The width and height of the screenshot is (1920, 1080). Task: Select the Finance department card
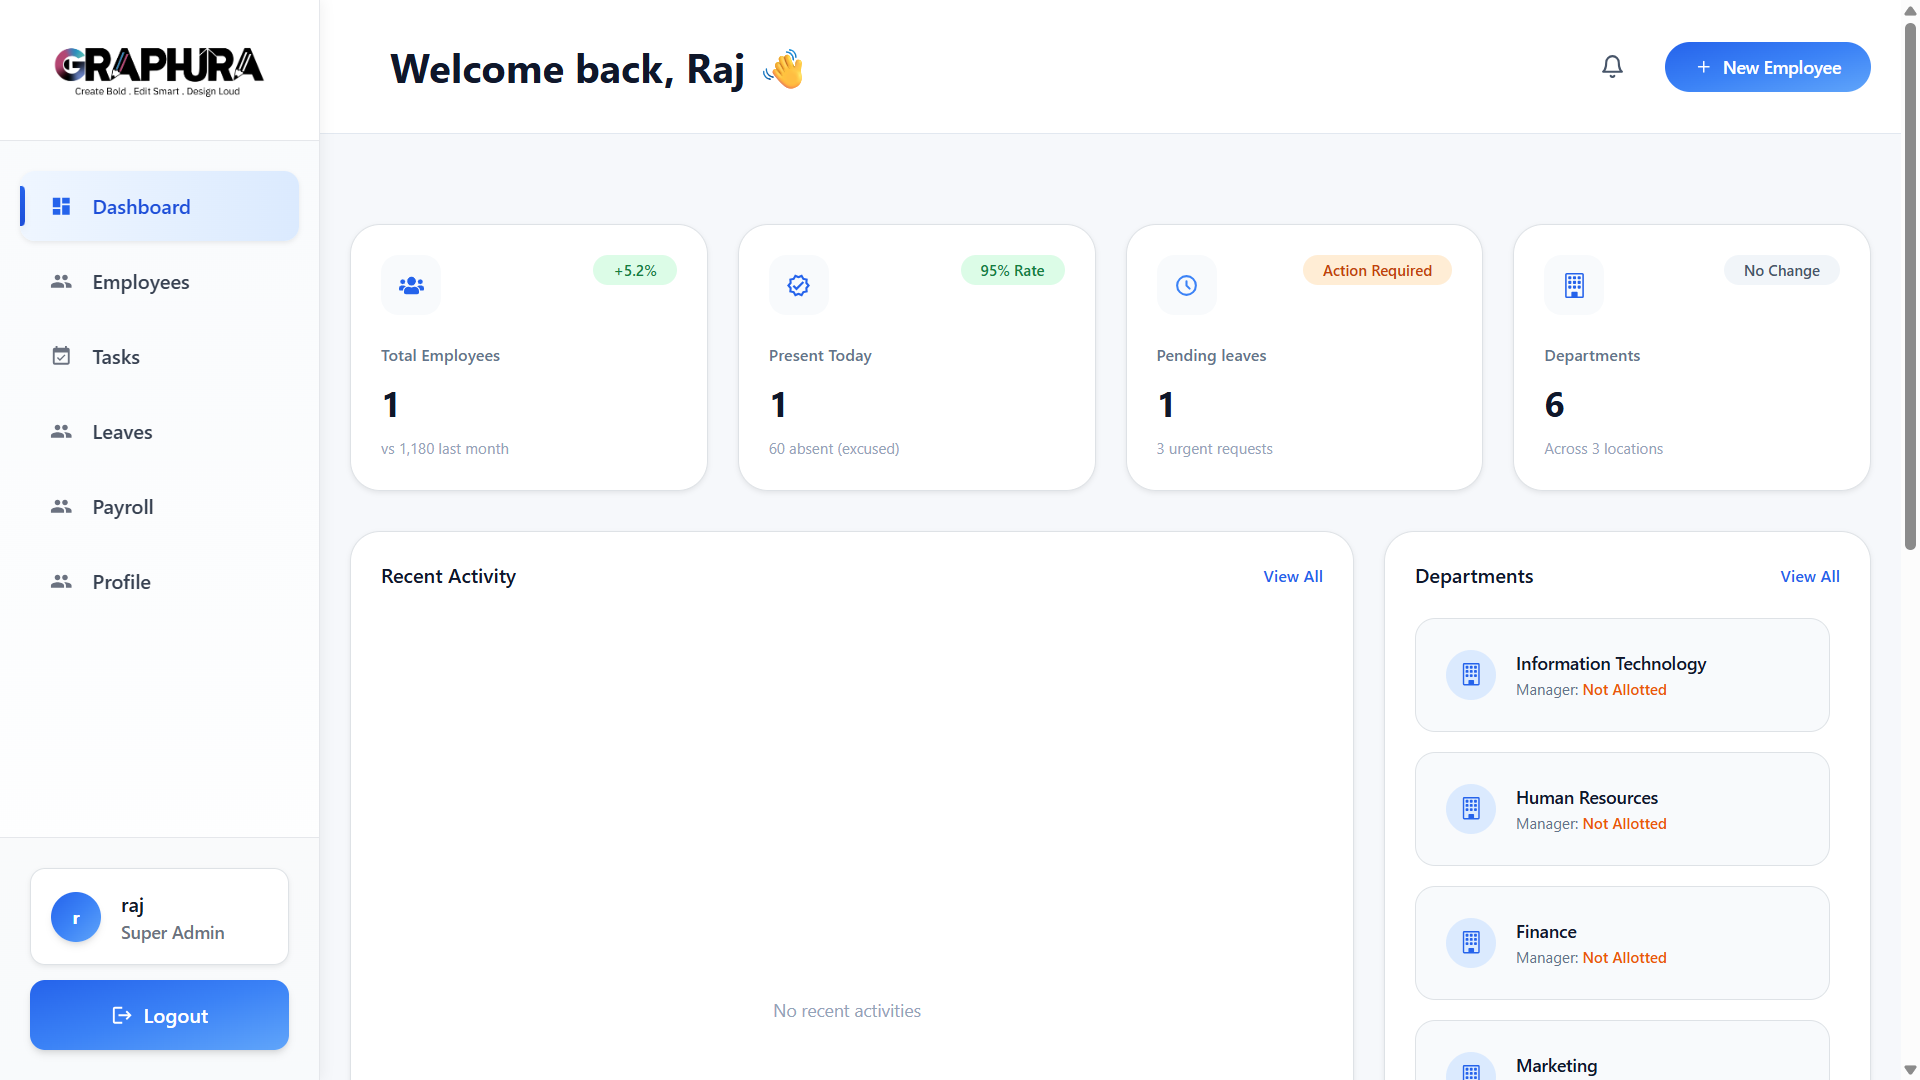(1621, 942)
